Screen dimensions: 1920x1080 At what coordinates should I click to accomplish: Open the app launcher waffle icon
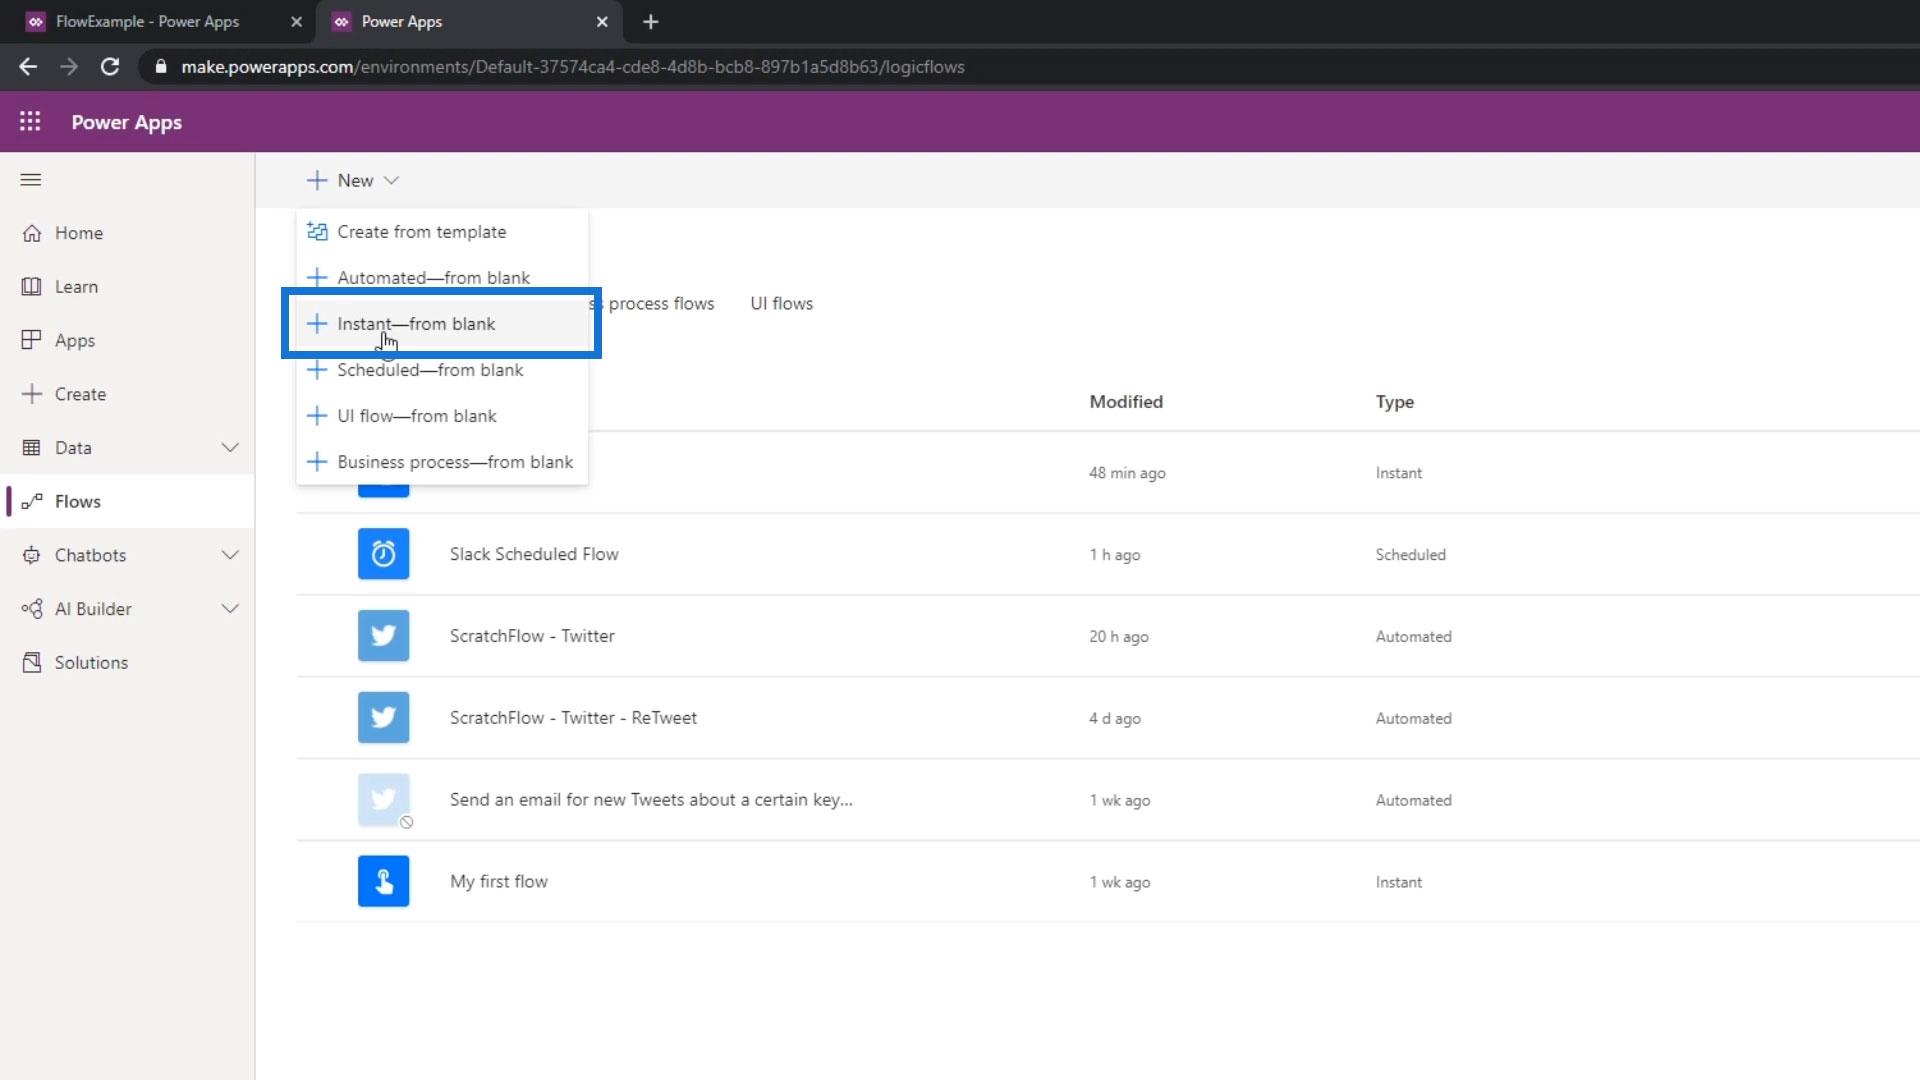tap(30, 122)
